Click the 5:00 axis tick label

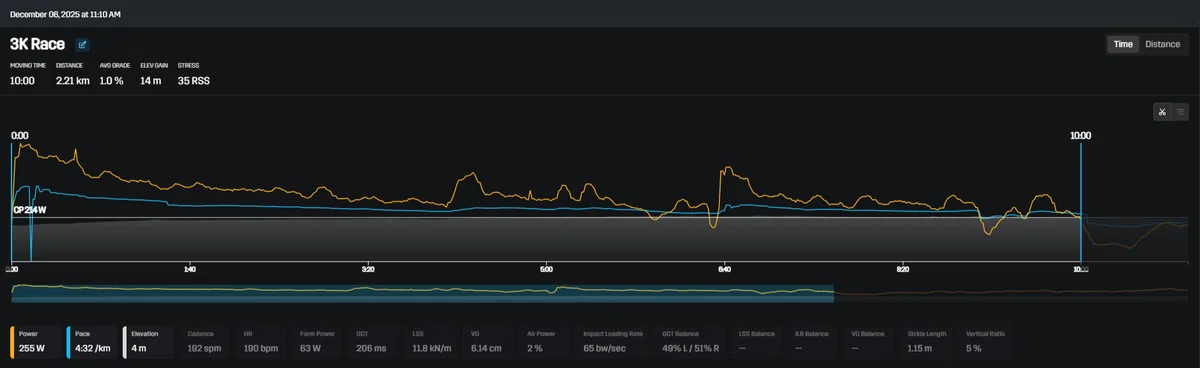(x=546, y=269)
